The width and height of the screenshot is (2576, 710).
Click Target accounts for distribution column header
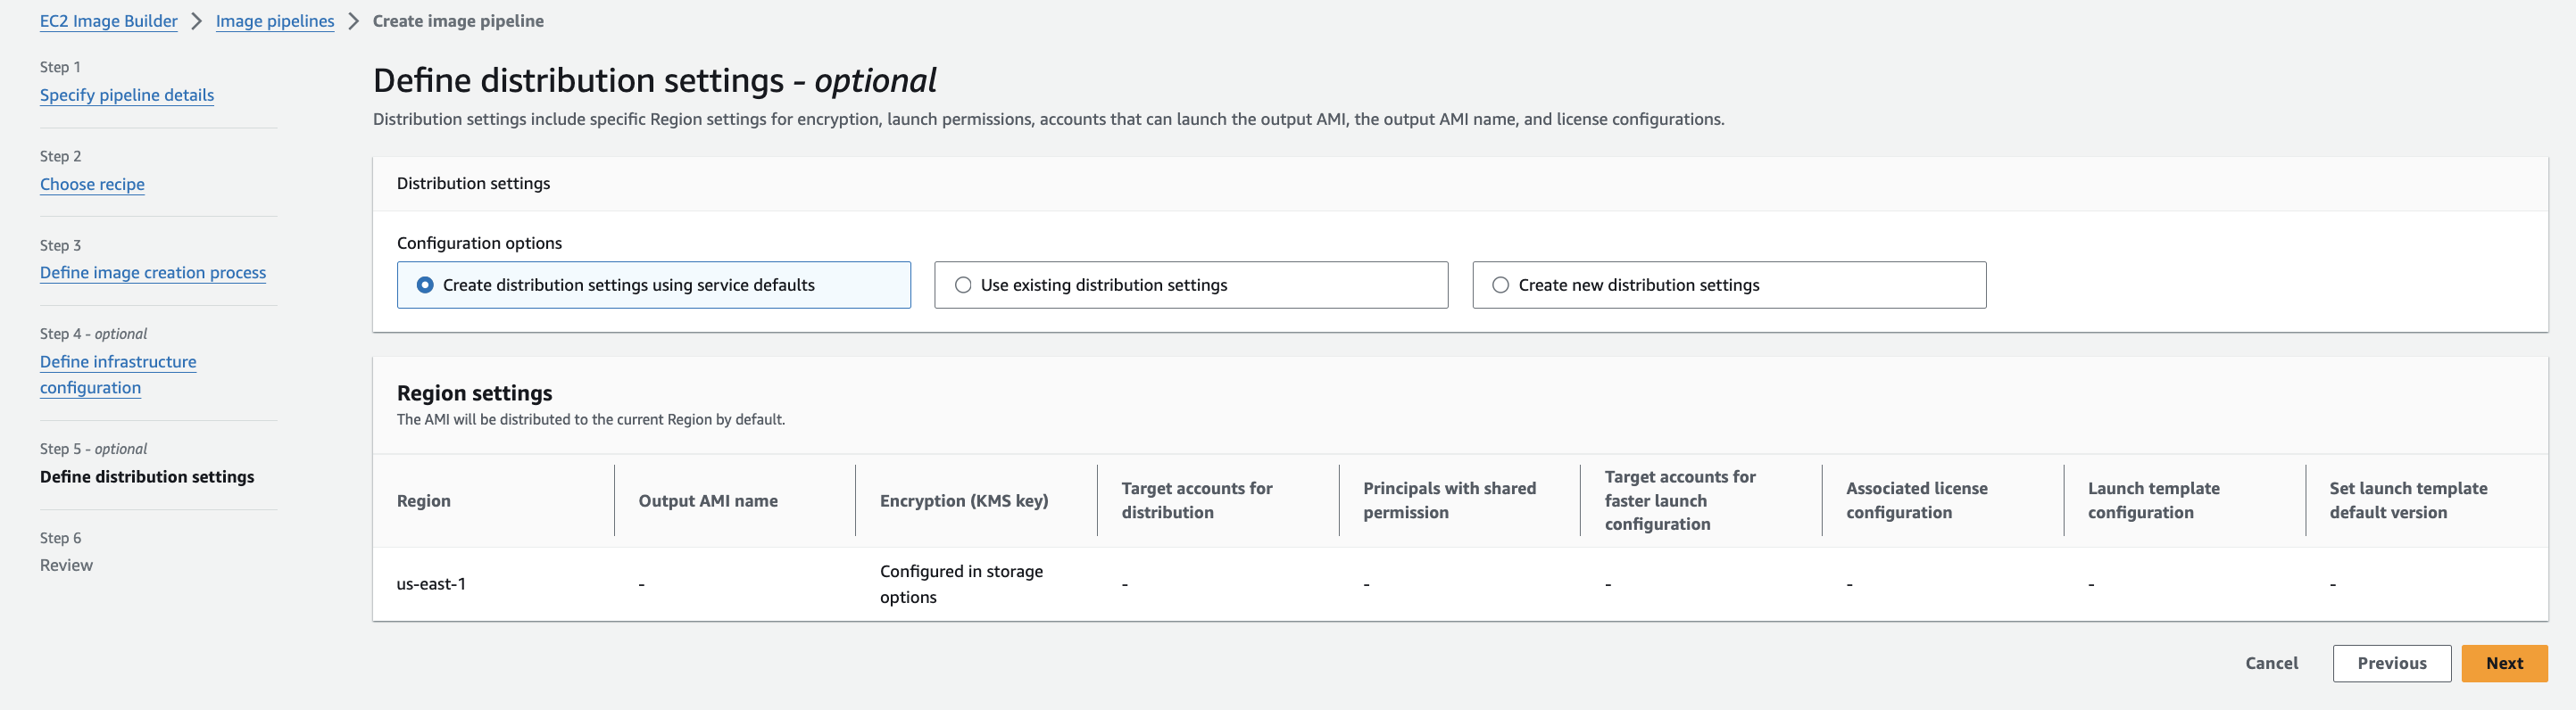[1197, 500]
